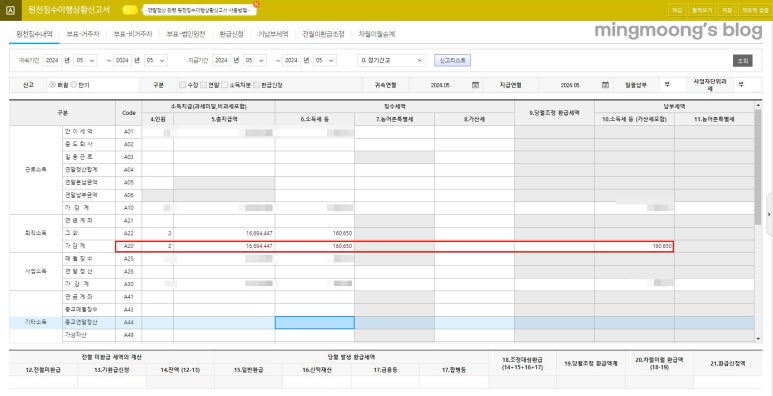The width and height of the screenshot is (773, 396).
Task: Click the input cell under 21.환급신청액
Action: click(728, 382)
